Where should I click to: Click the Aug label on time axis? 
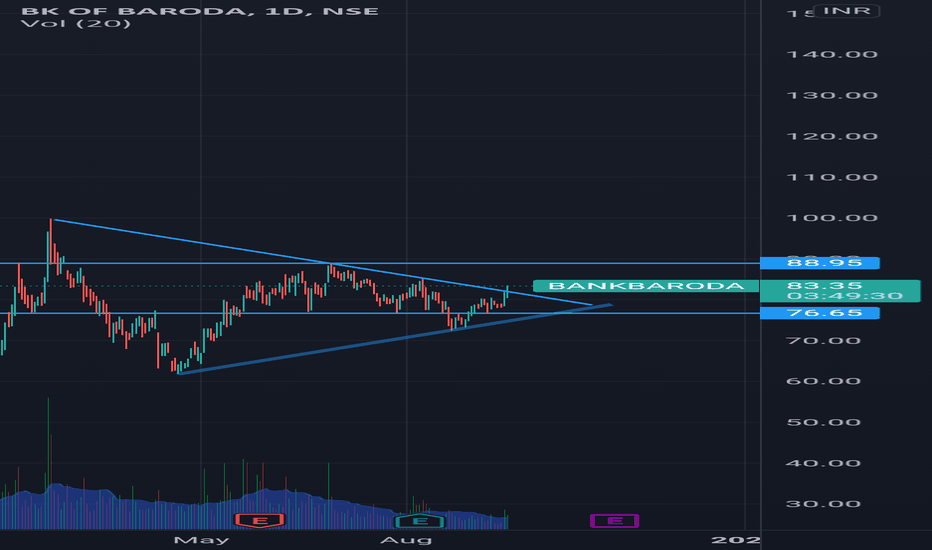tap(406, 540)
